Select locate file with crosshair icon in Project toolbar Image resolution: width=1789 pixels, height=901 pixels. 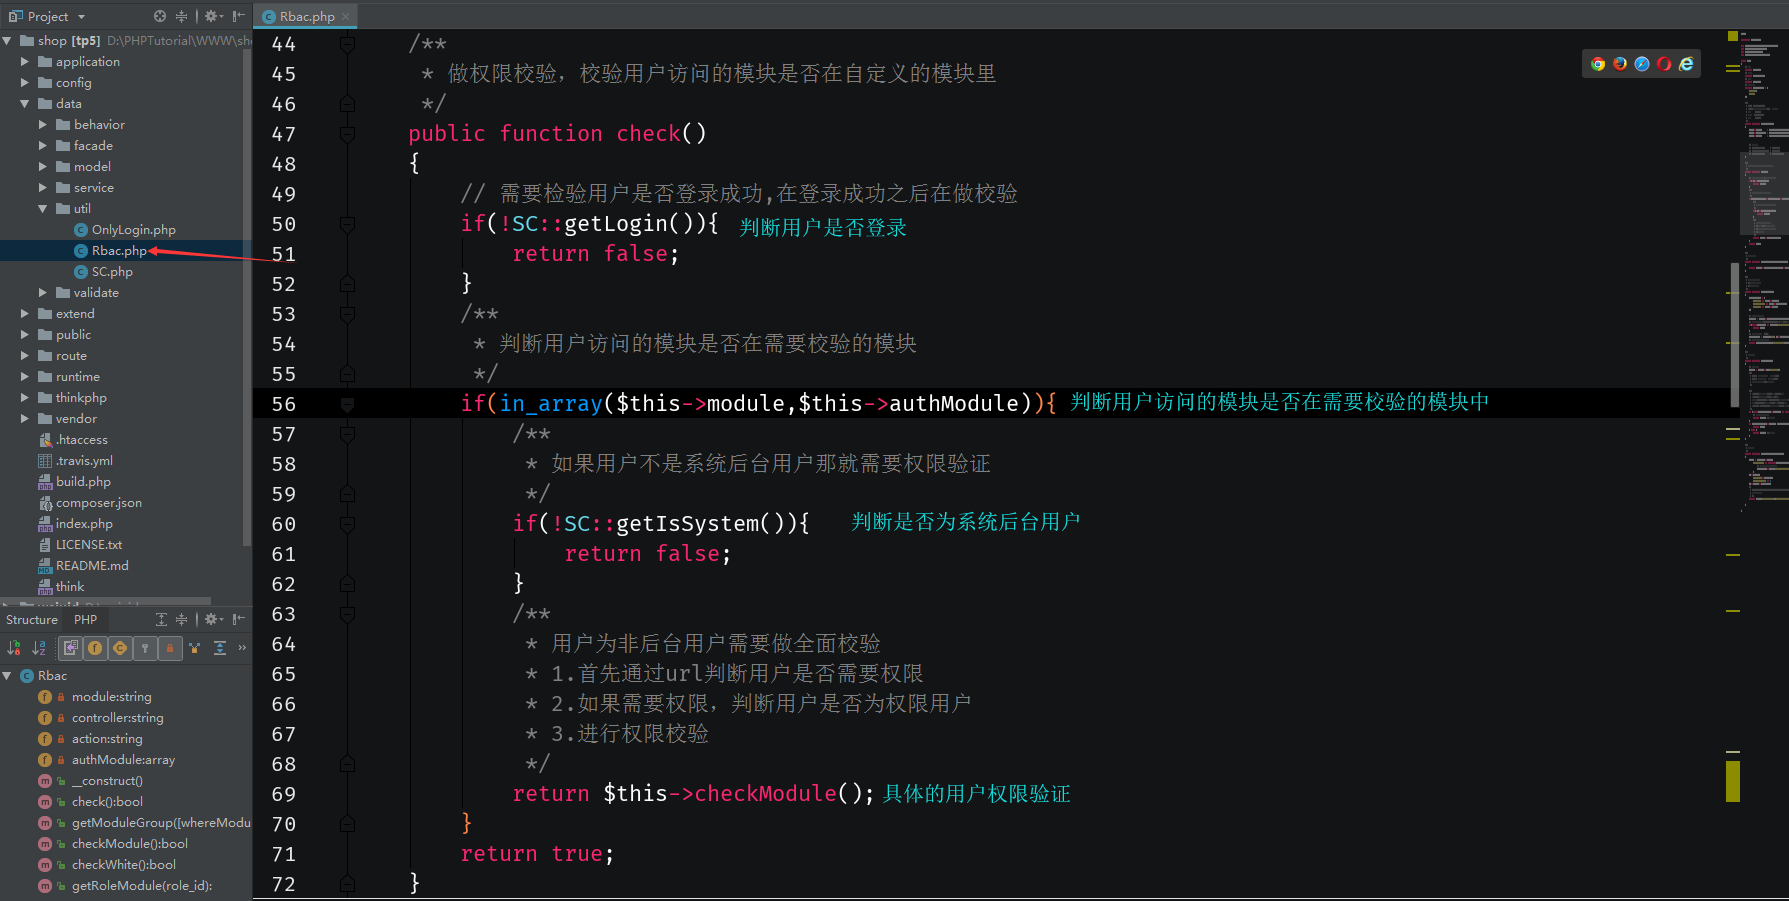[x=158, y=16]
